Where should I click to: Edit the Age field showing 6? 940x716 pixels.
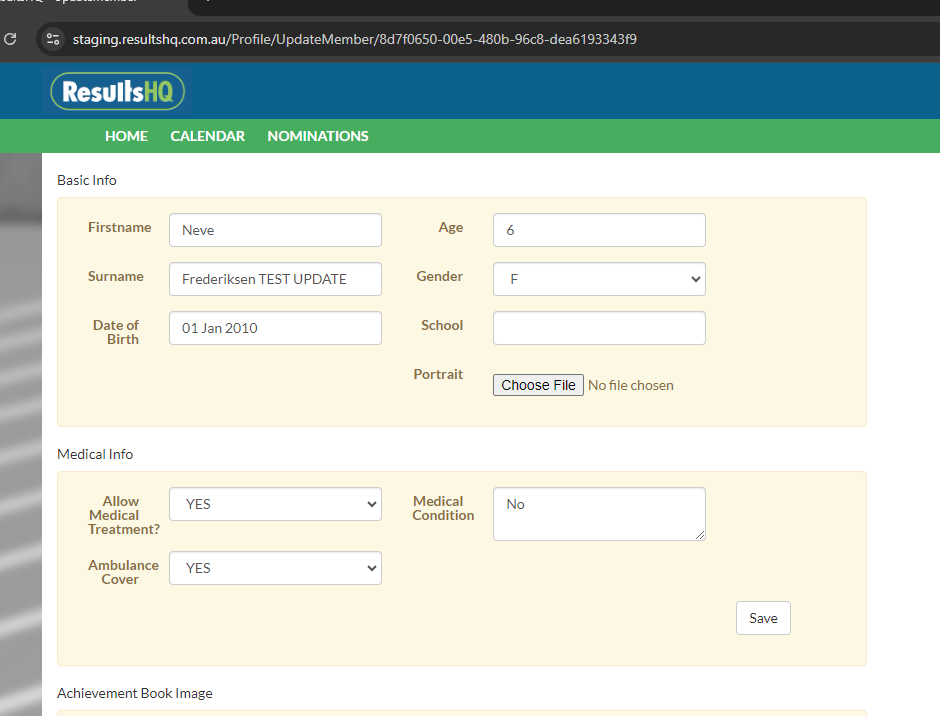[599, 230]
